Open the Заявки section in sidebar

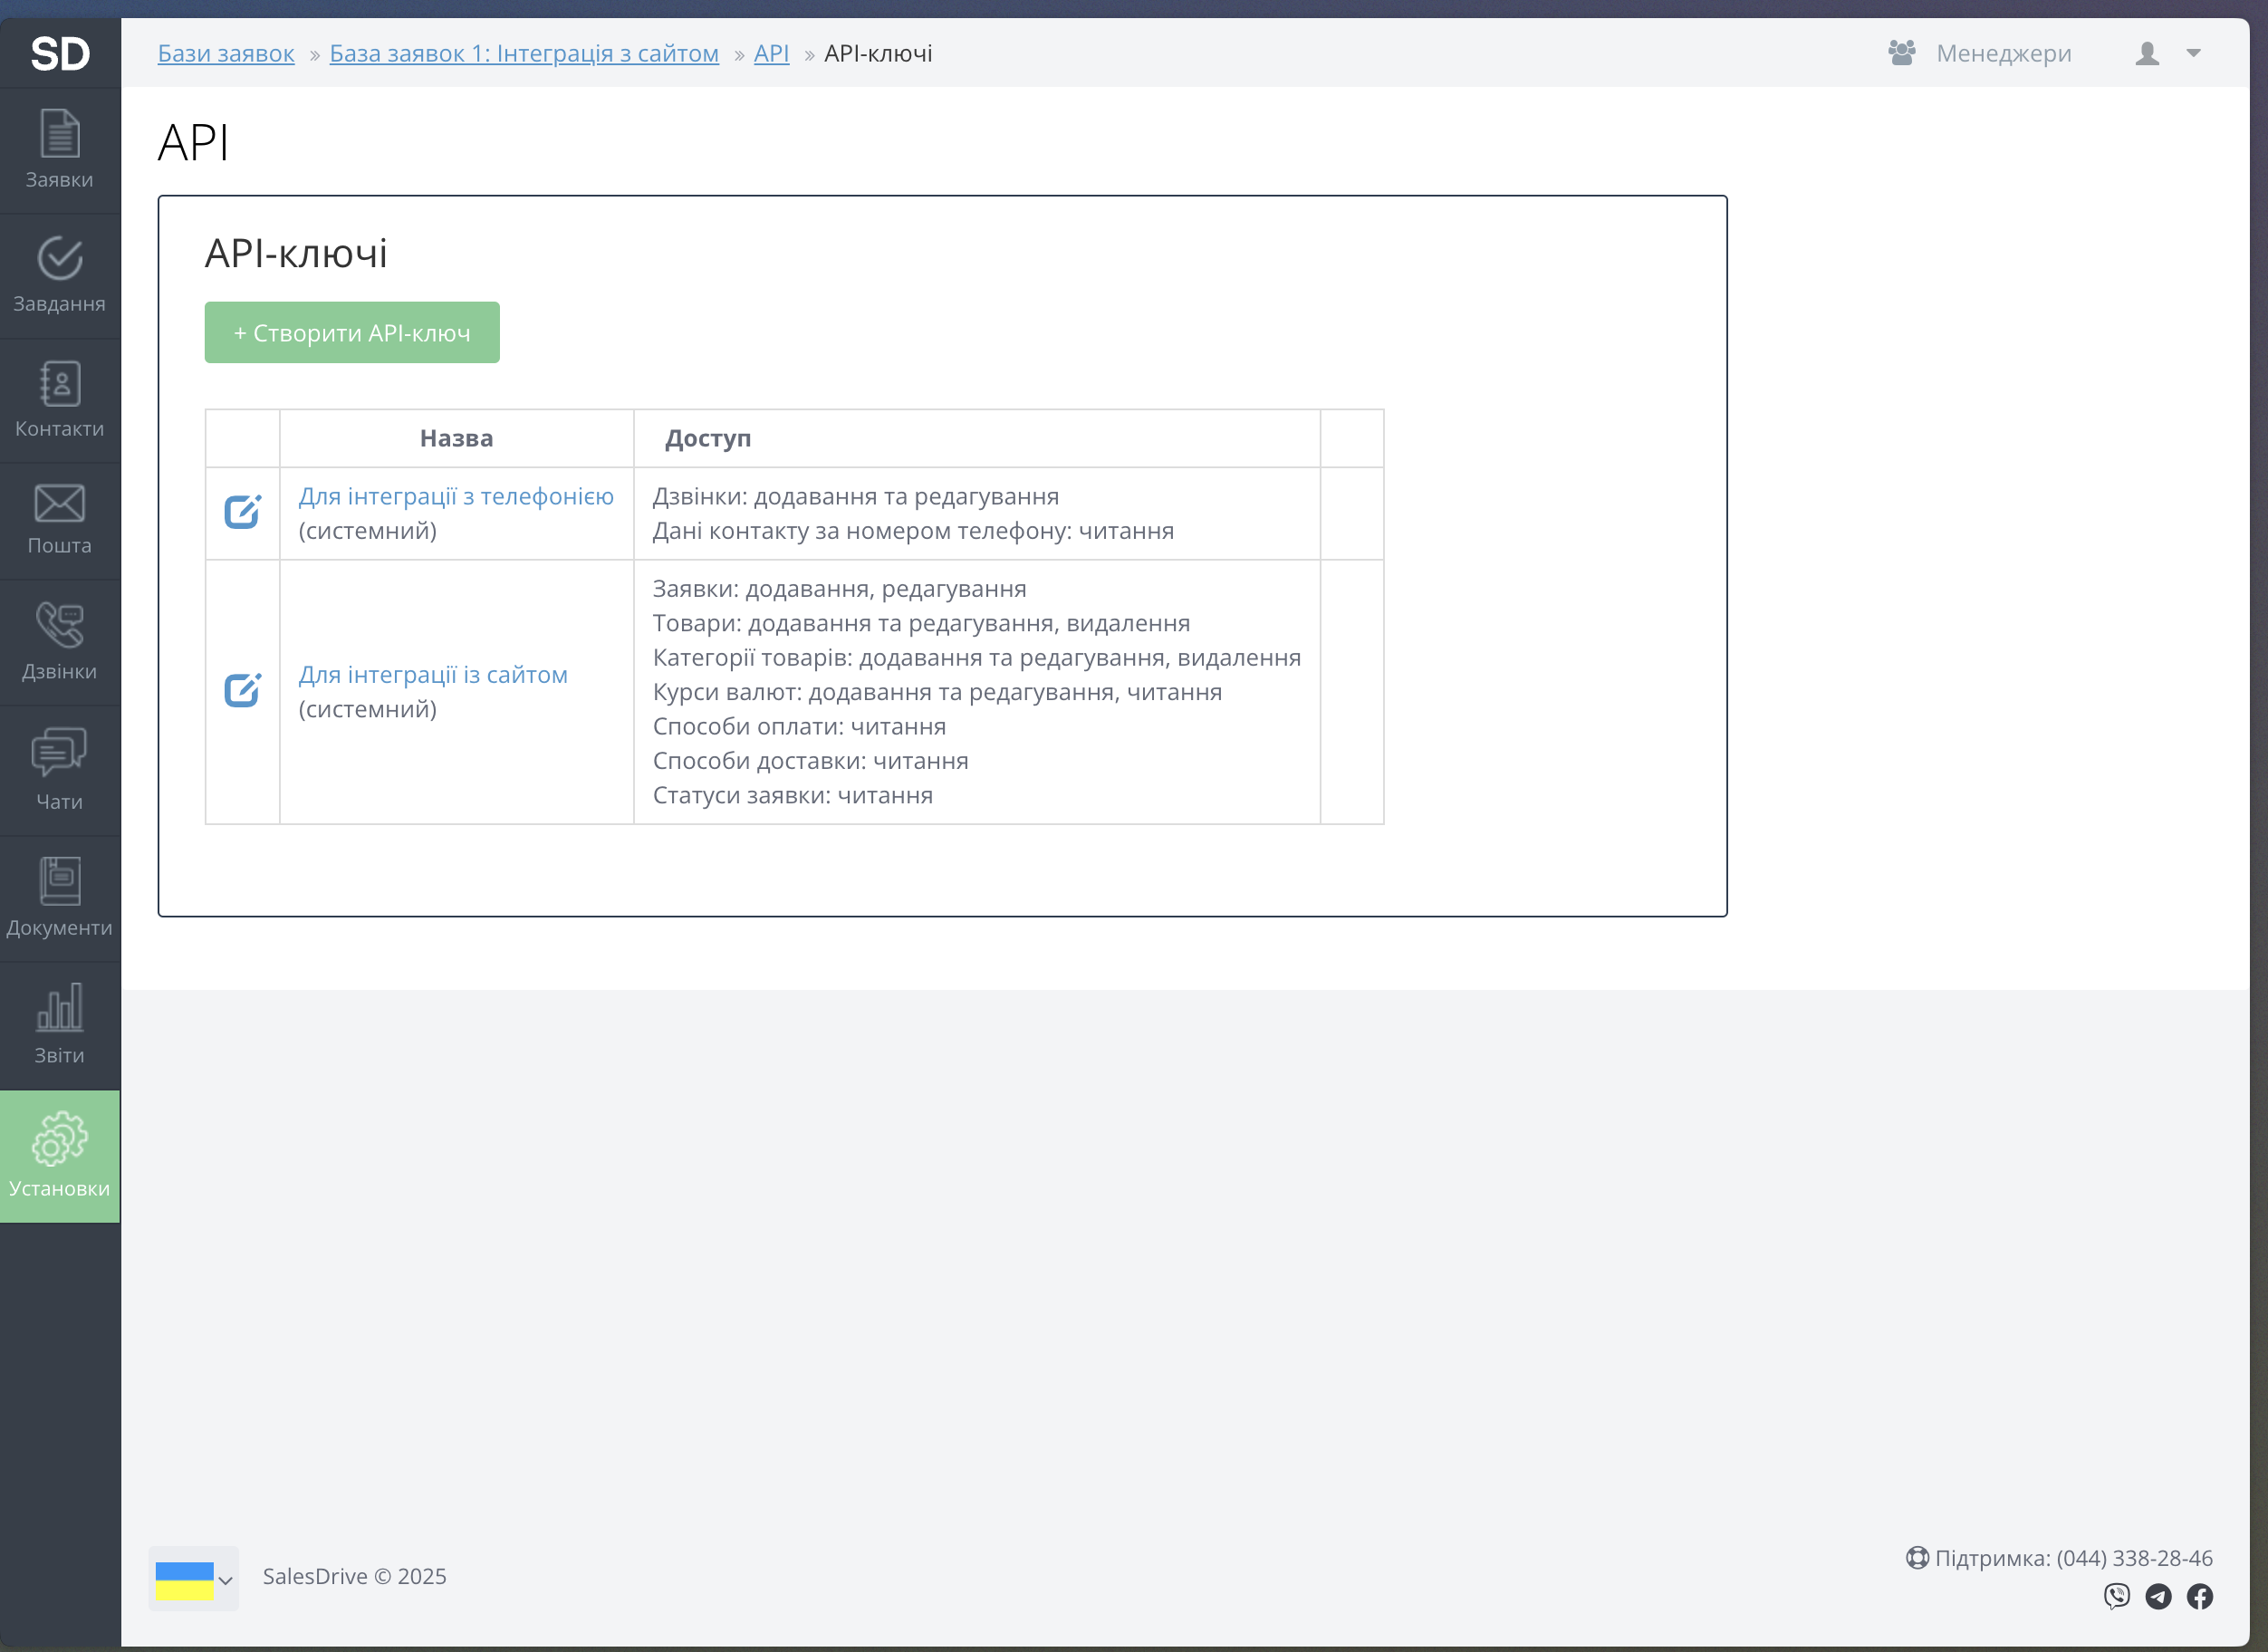click(x=59, y=150)
